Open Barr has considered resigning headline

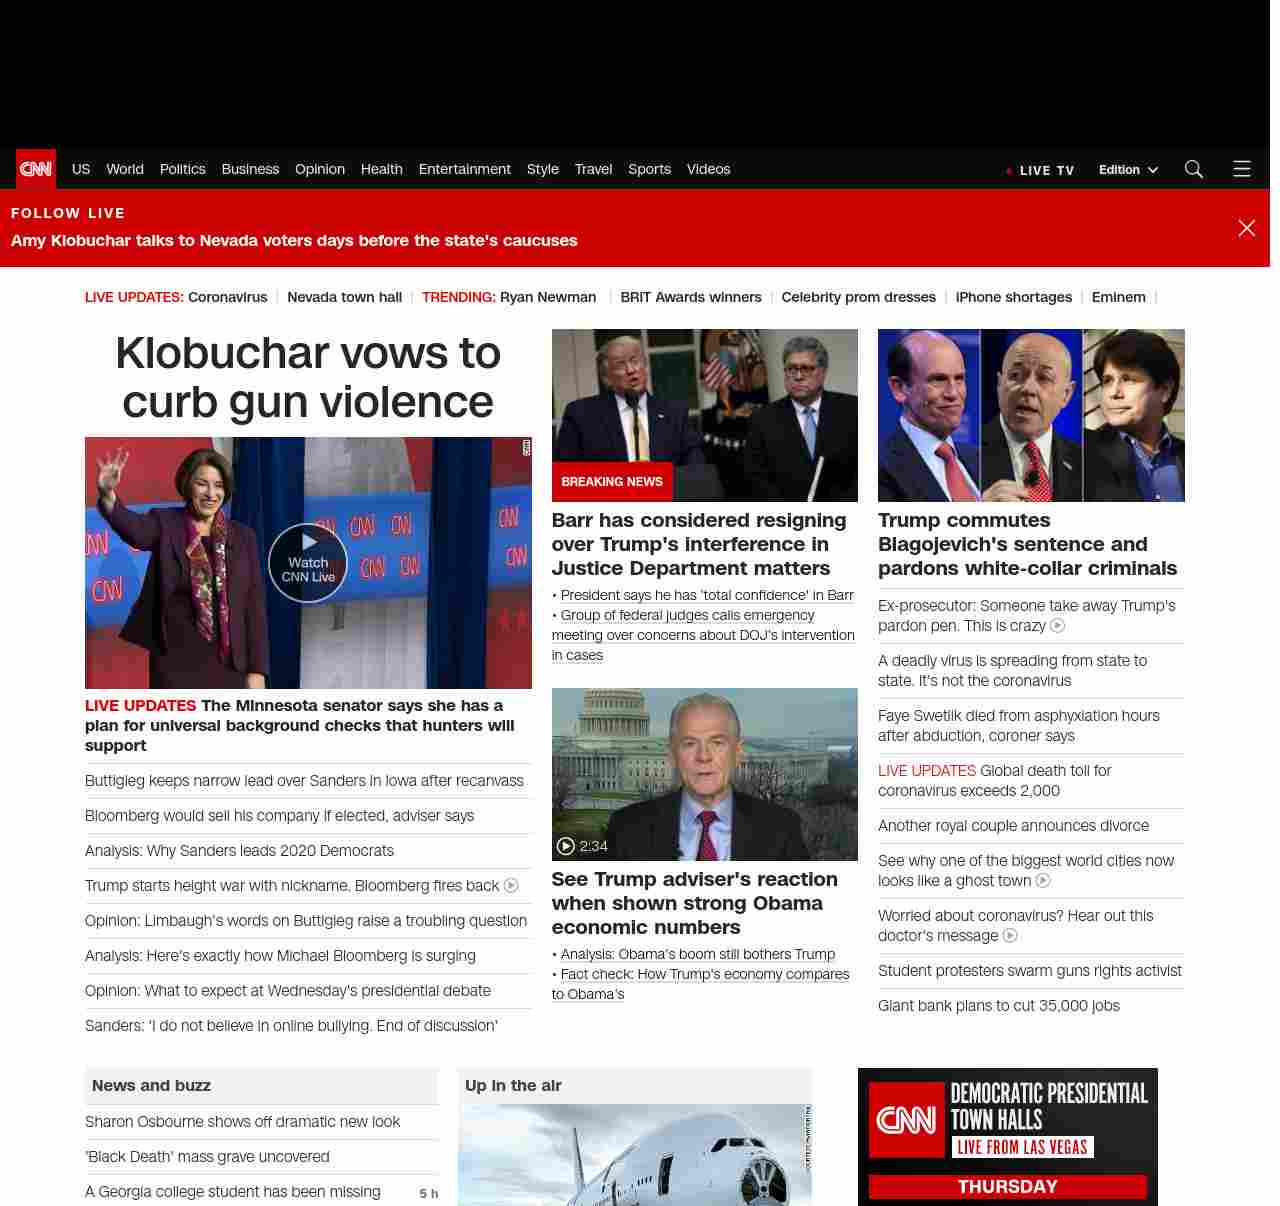point(699,544)
